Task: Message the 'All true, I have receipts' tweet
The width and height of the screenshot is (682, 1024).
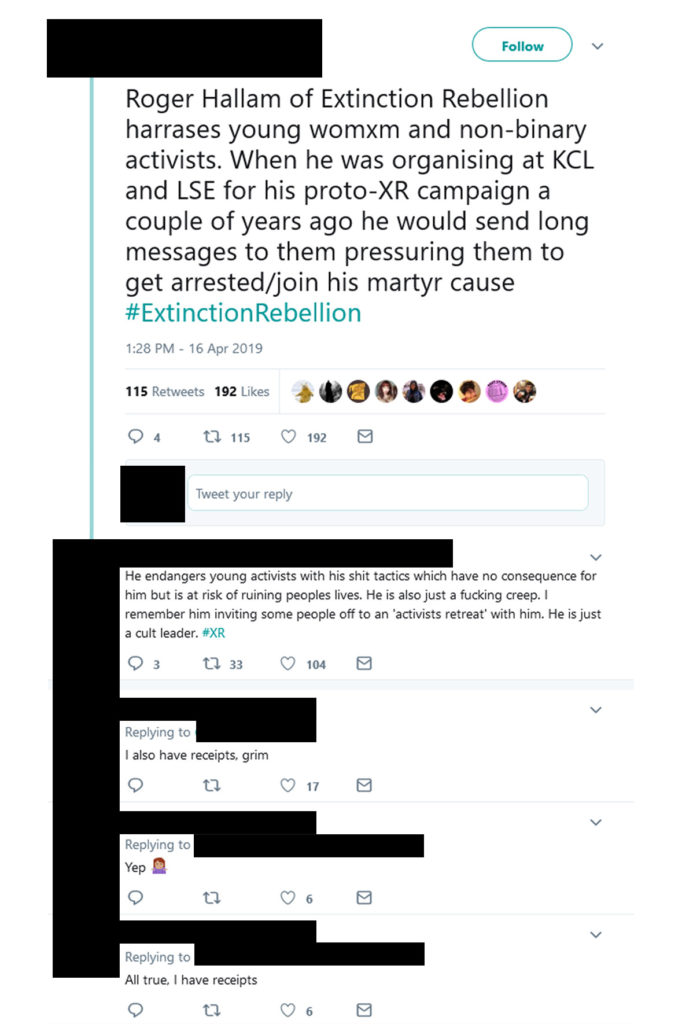Action: coord(365,1010)
